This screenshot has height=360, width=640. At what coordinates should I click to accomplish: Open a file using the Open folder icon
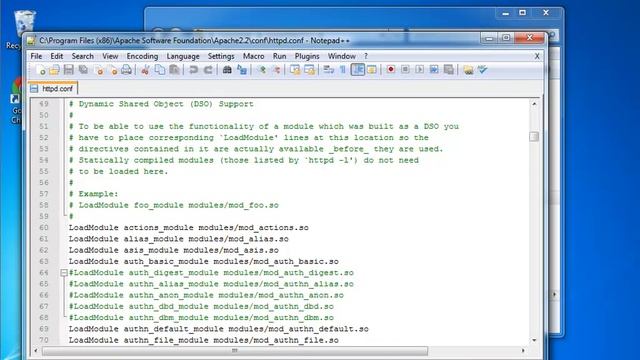coord(54,70)
